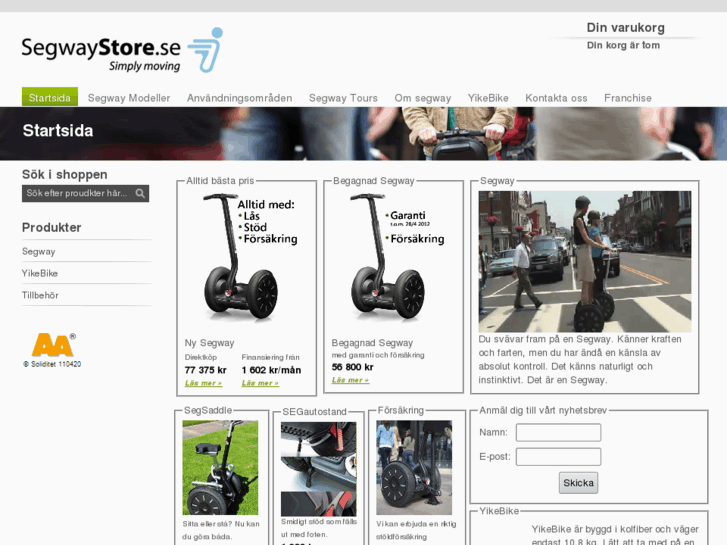The height and width of the screenshot is (545, 727).
Task: Select the YikeBike menu item
Action: 488,98
